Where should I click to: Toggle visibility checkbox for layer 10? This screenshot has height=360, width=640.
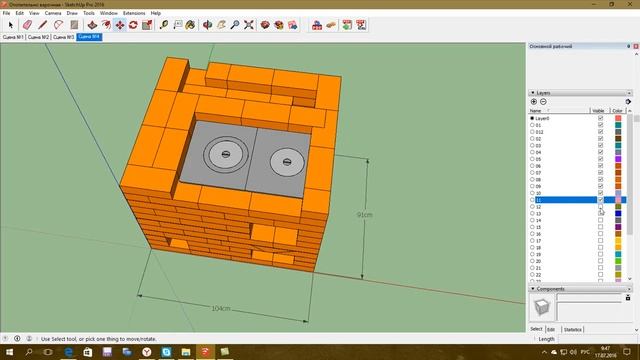pos(600,193)
